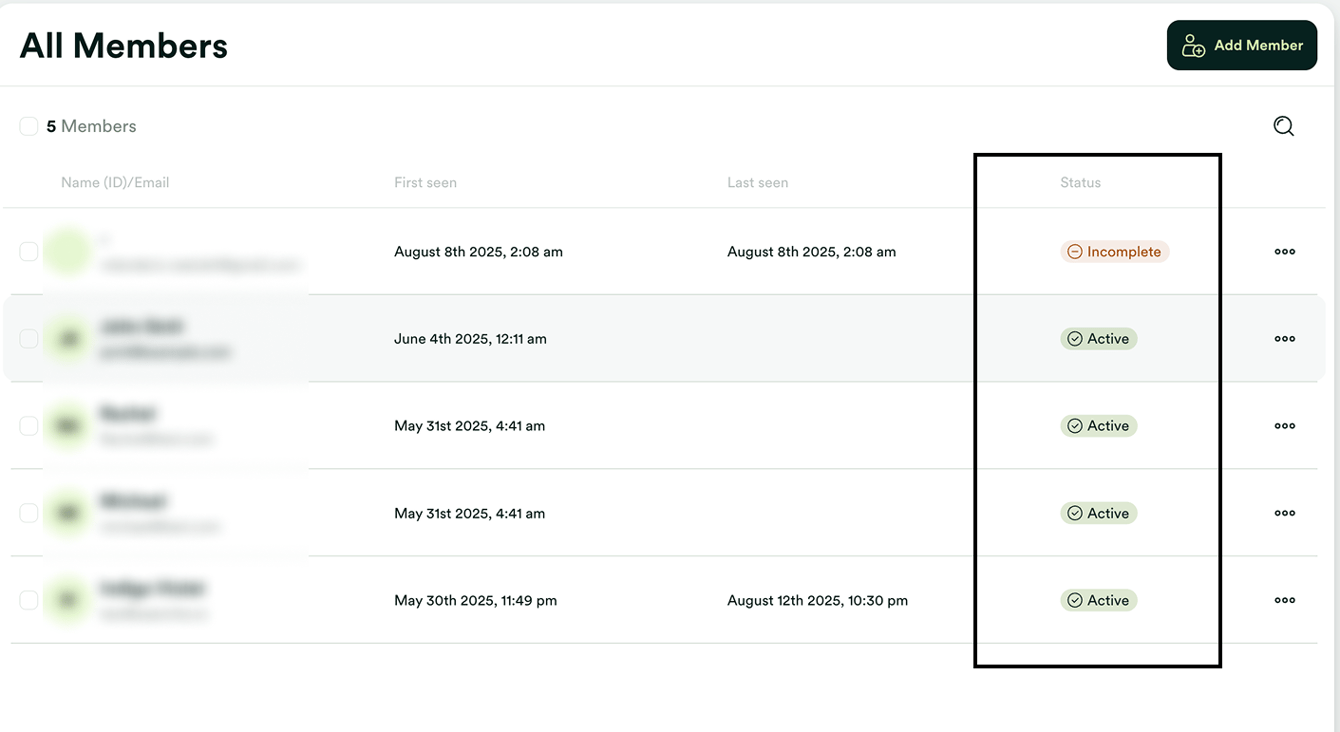Open options for the Incomplete member row

point(1285,252)
